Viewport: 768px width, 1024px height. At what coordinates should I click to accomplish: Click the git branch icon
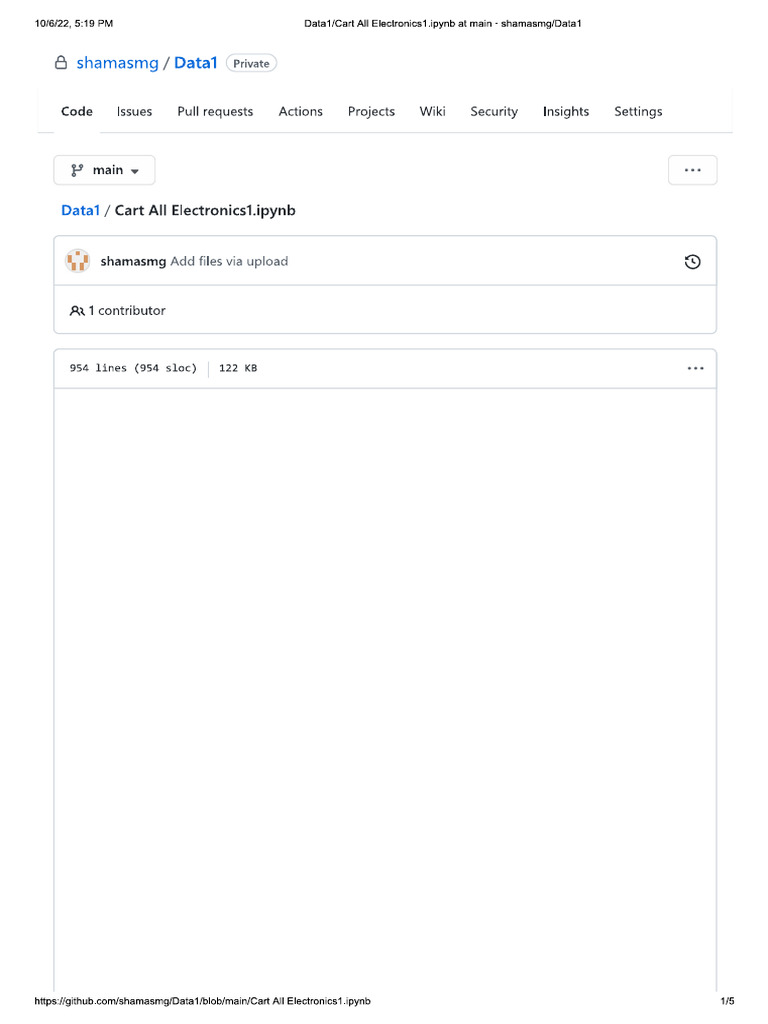click(77, 170)
